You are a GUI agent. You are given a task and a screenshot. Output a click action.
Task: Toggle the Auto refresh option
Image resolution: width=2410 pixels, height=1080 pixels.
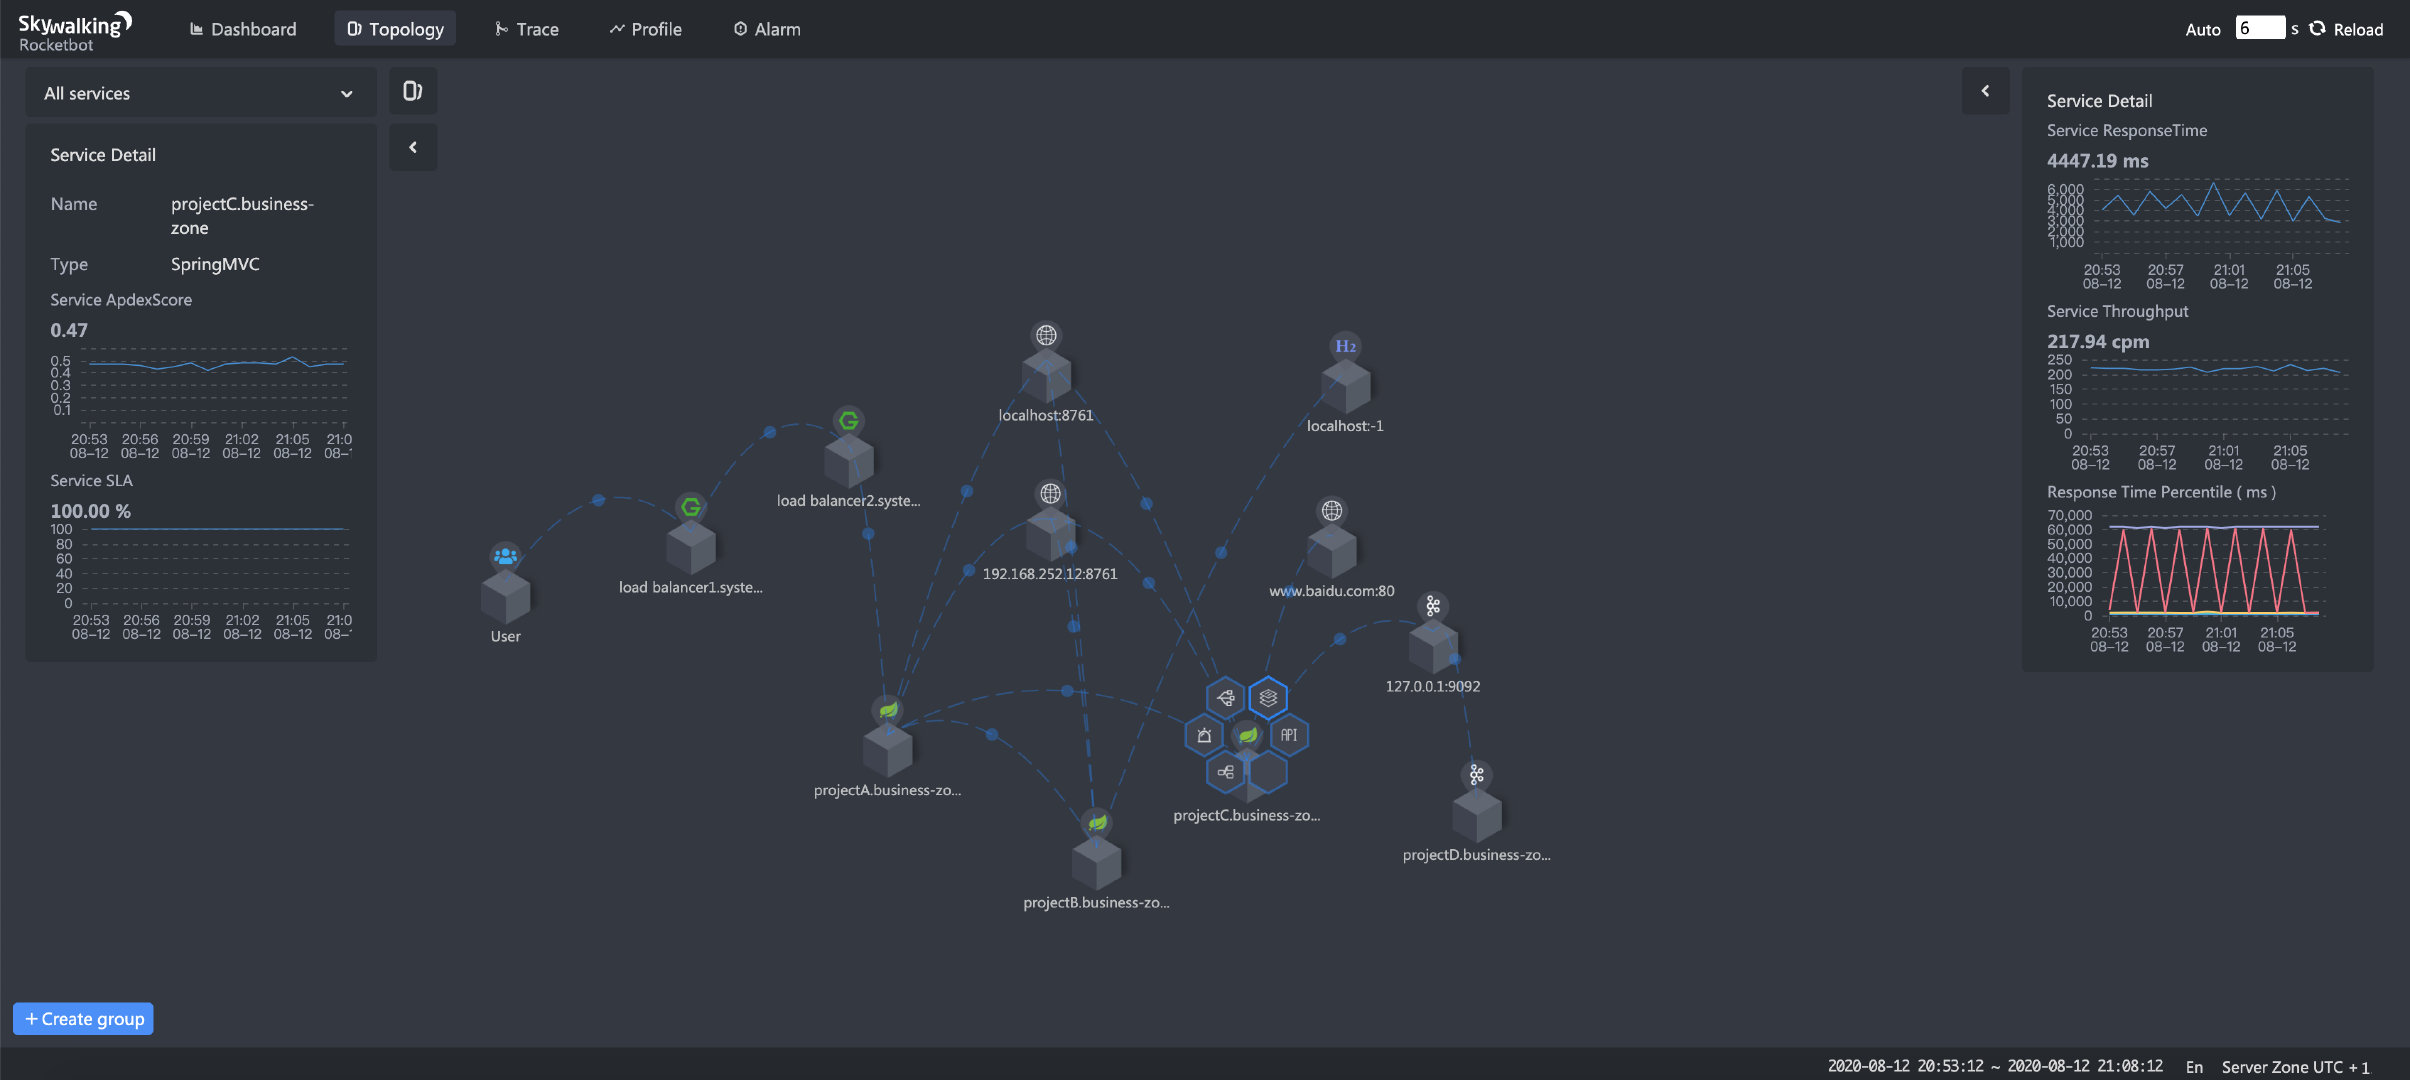click(x=2202, y=30)
